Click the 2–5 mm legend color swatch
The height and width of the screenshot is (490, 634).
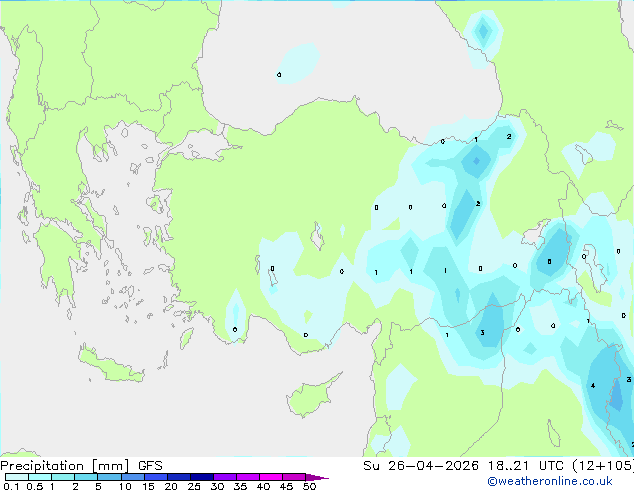pyautogui.click(x=86, y=477)
